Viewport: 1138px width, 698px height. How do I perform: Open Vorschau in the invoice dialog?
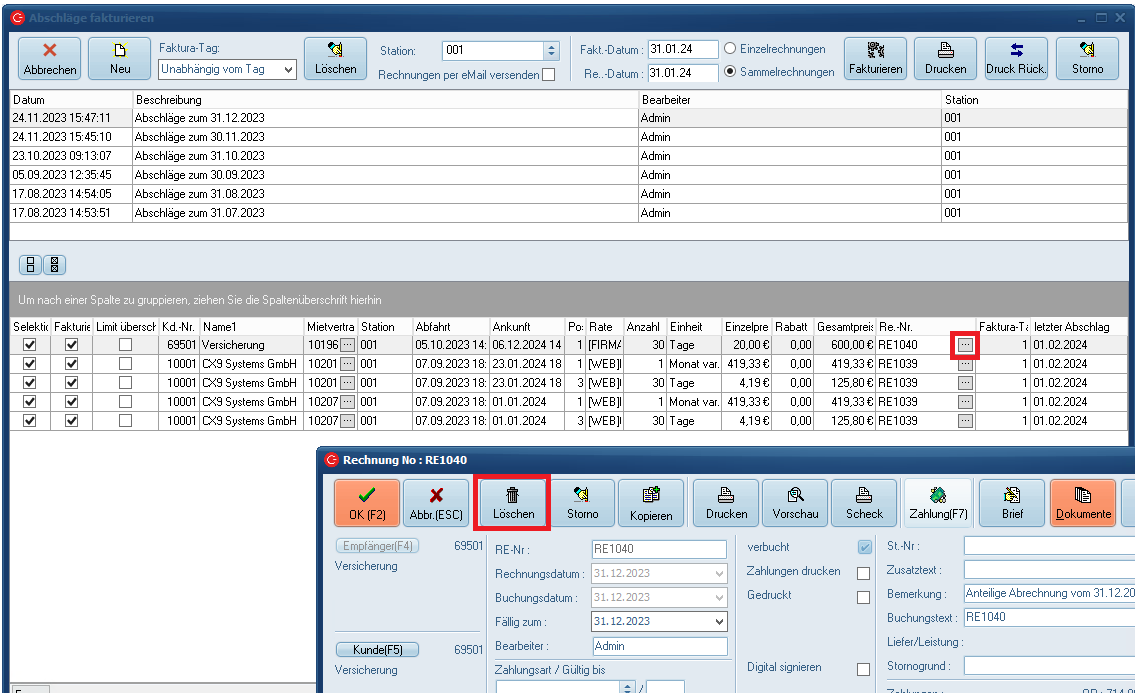tap(795, 503)
